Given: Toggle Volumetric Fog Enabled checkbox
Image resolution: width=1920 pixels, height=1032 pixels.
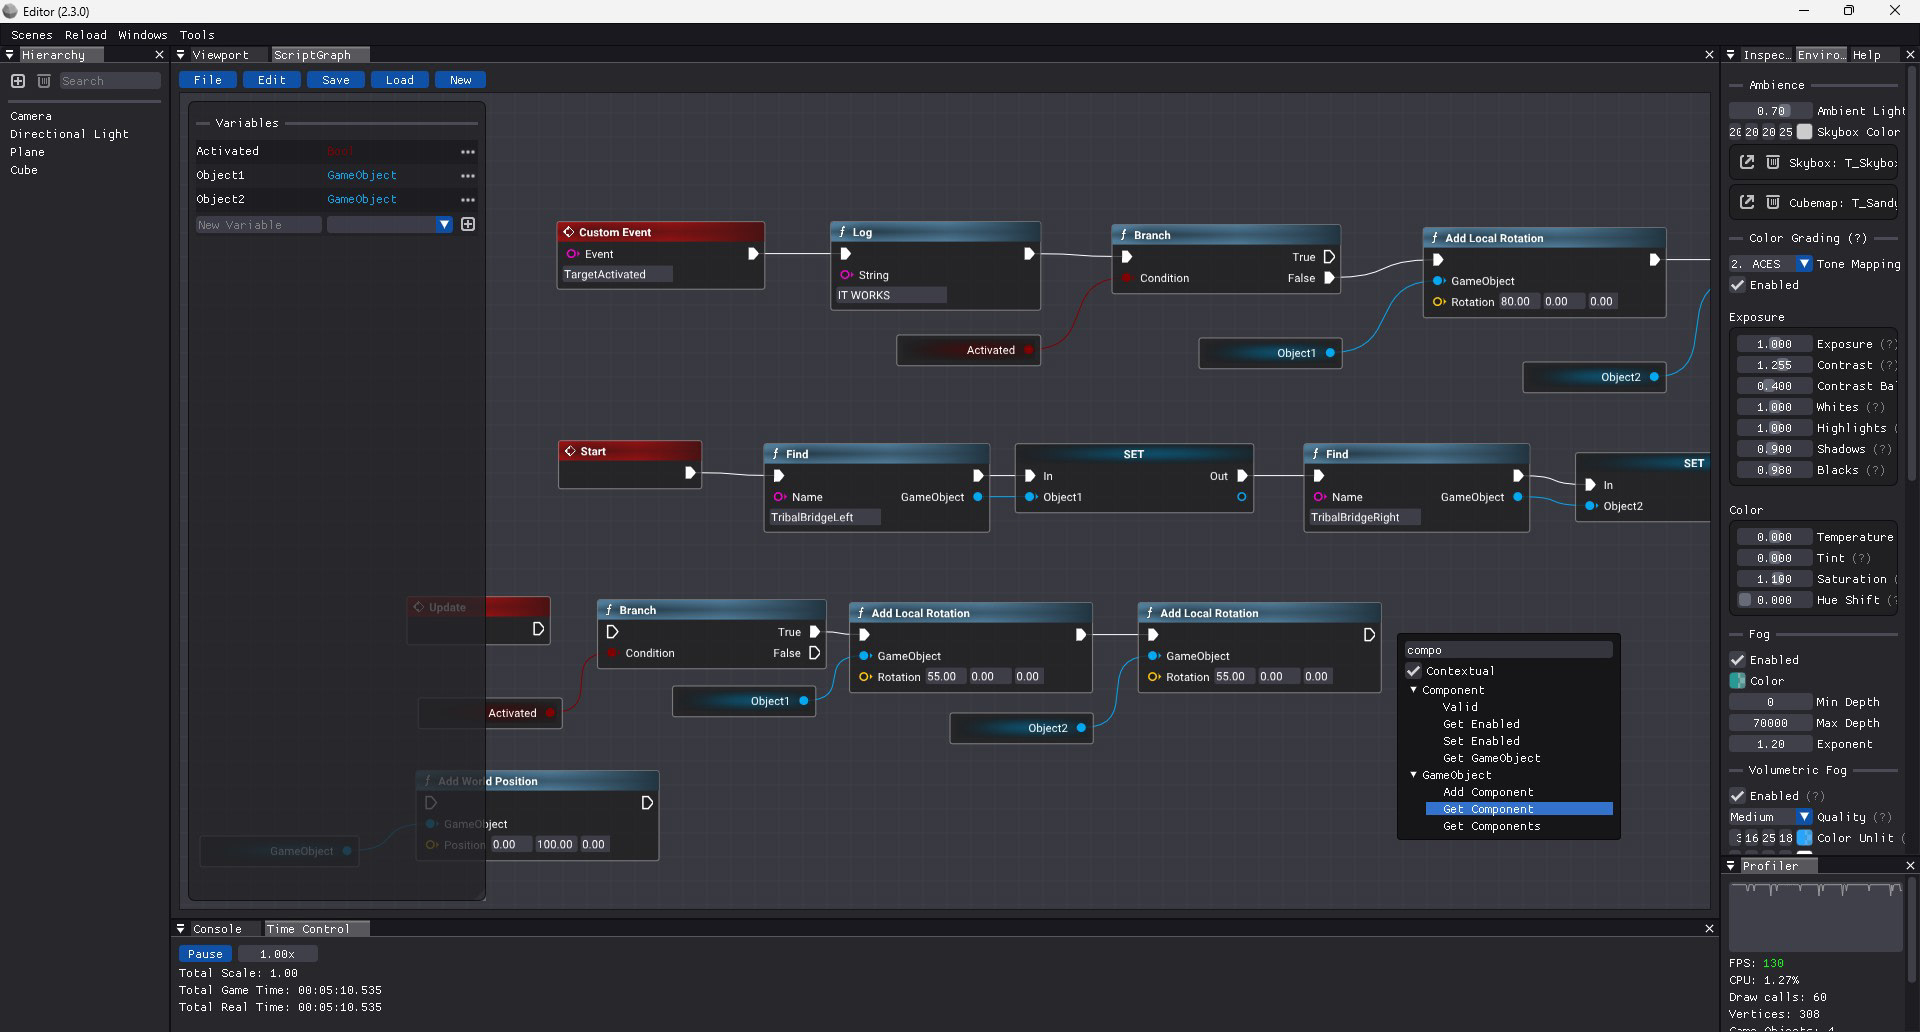Looking at the screenshot, I should pyautogui.click(x=1738, y=796).
